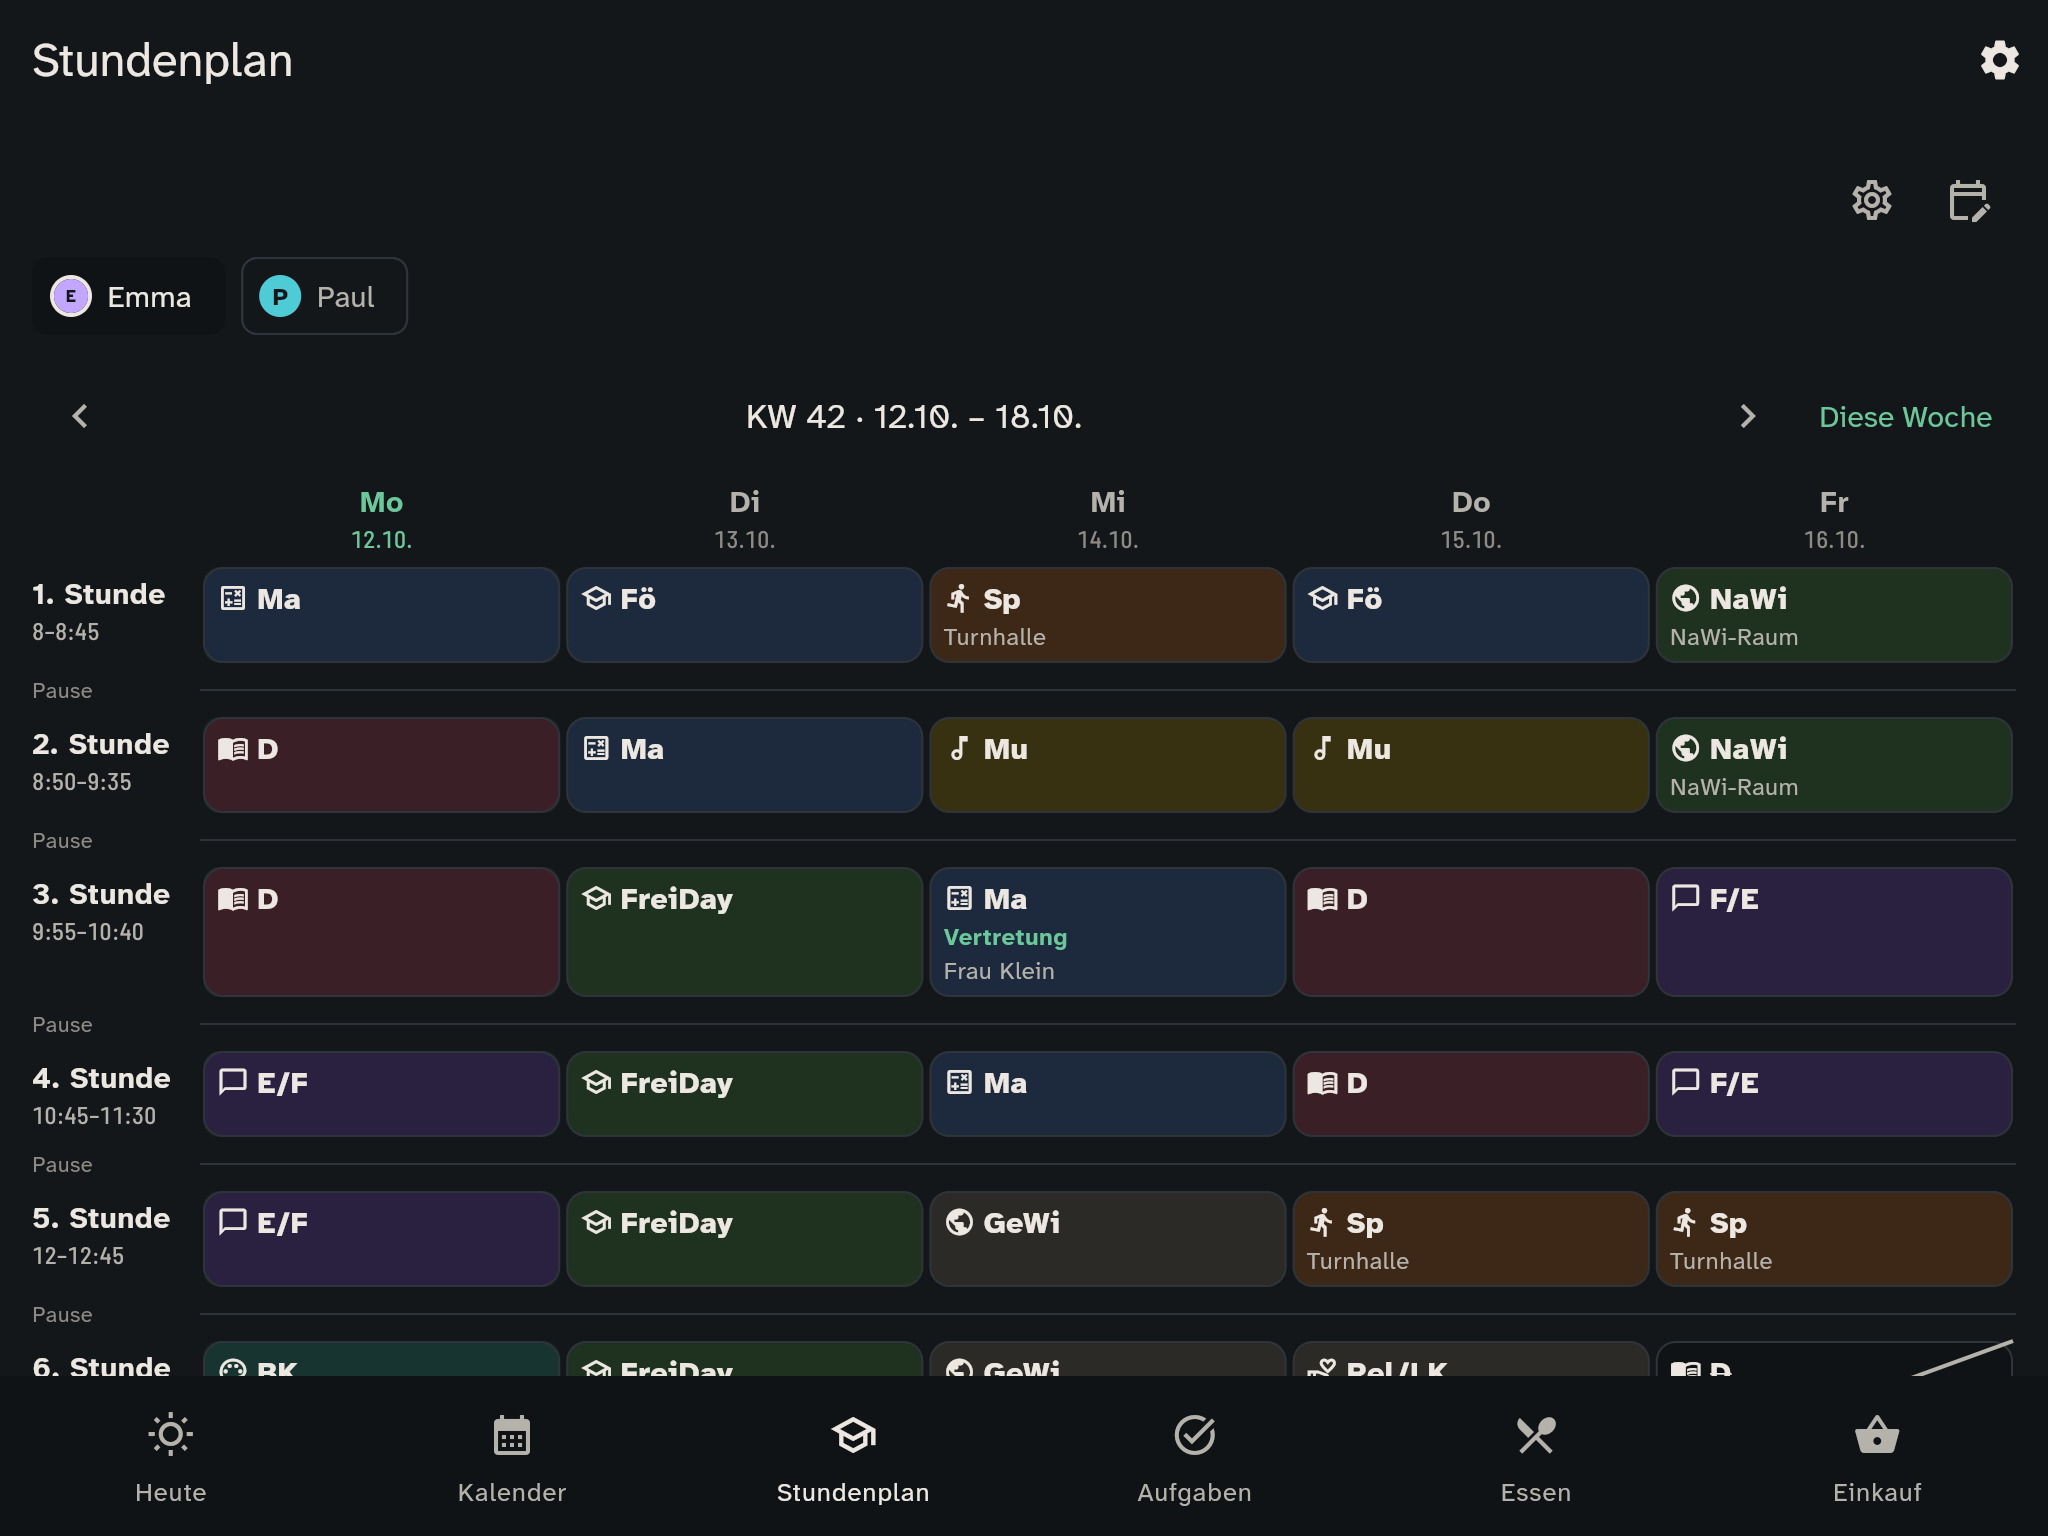This screenshot has width=2048, height=1536.
Task: Click the KW 42 week label
Action: (x=914, y=417)
